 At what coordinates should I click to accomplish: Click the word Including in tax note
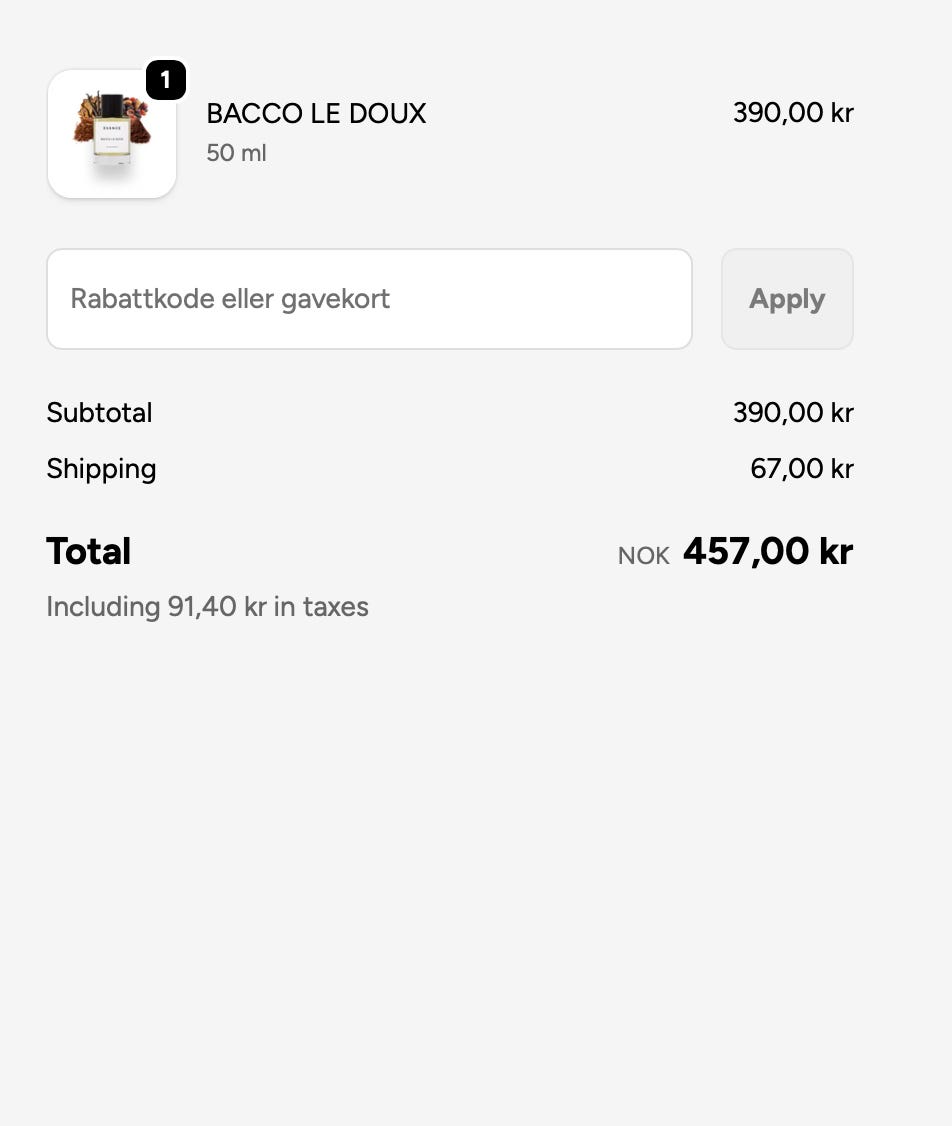[x=103, y=607]
